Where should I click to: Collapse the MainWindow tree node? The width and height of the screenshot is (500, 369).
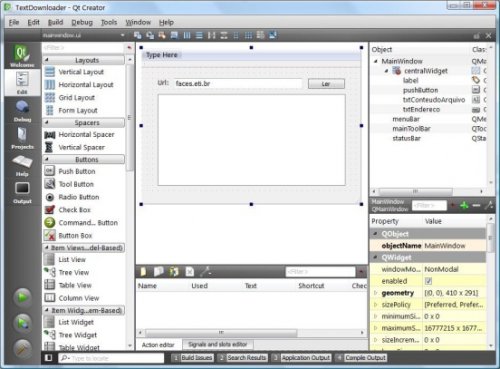point(376,61)
